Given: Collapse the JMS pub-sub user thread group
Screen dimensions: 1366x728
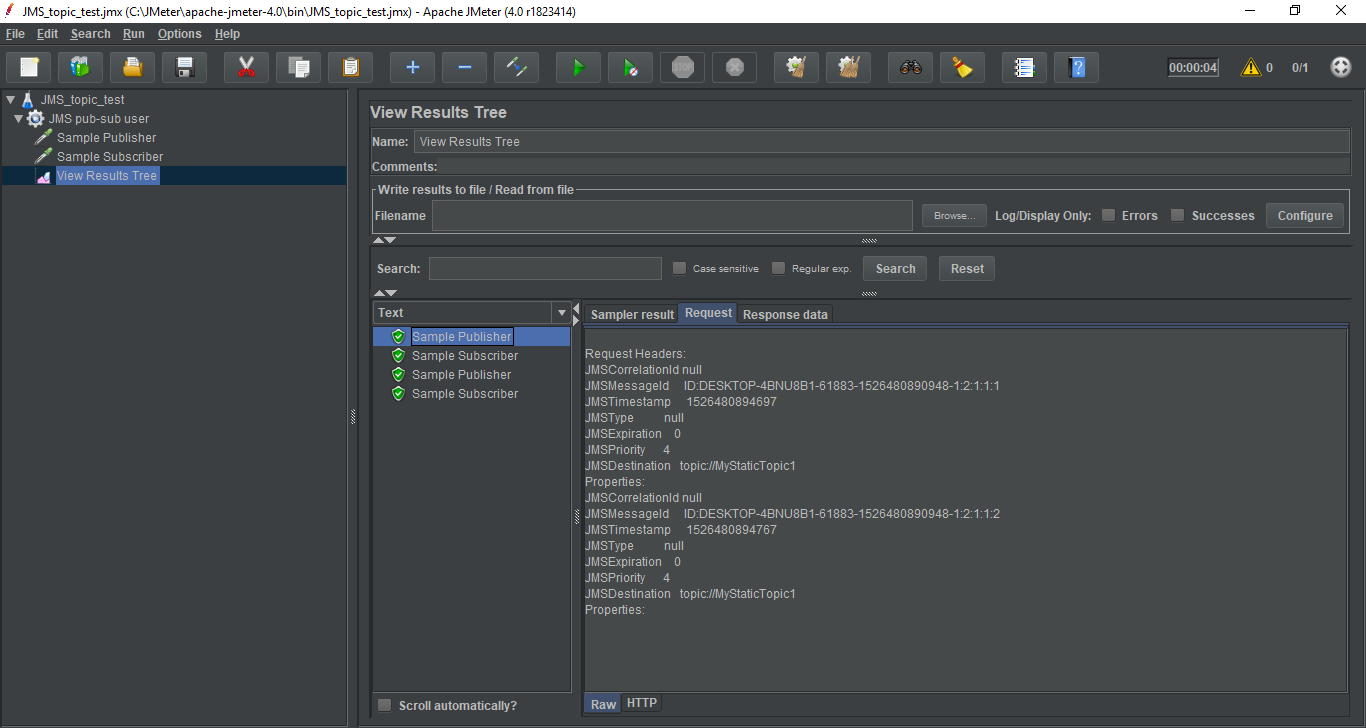Looking at the screenshot, I should tap(20, 119).
